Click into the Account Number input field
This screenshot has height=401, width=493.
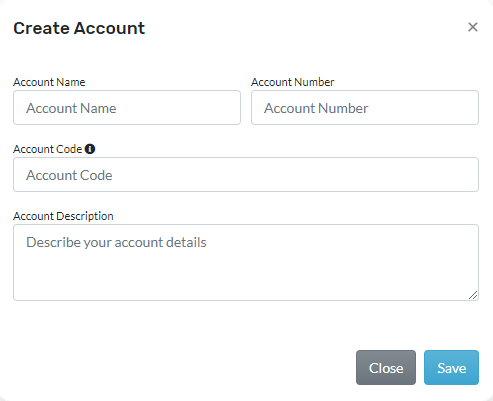[365, 108]
